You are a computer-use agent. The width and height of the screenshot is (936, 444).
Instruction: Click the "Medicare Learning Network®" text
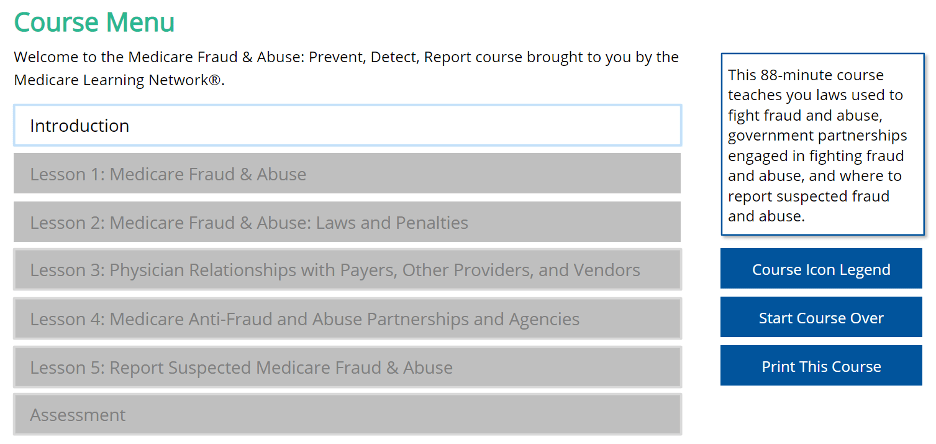(118, 80)
